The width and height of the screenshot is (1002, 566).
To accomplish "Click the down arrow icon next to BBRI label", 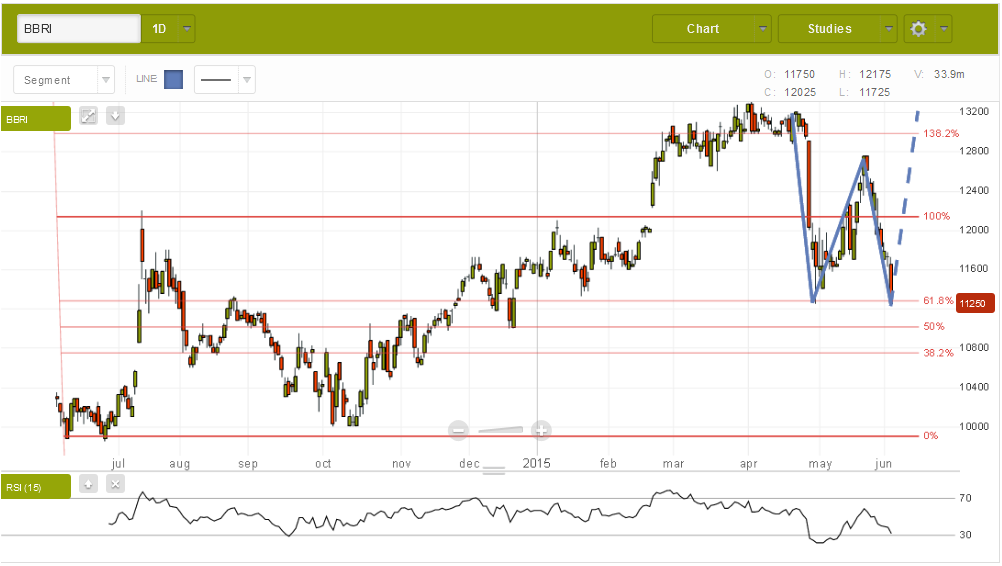I will point(116,116).
